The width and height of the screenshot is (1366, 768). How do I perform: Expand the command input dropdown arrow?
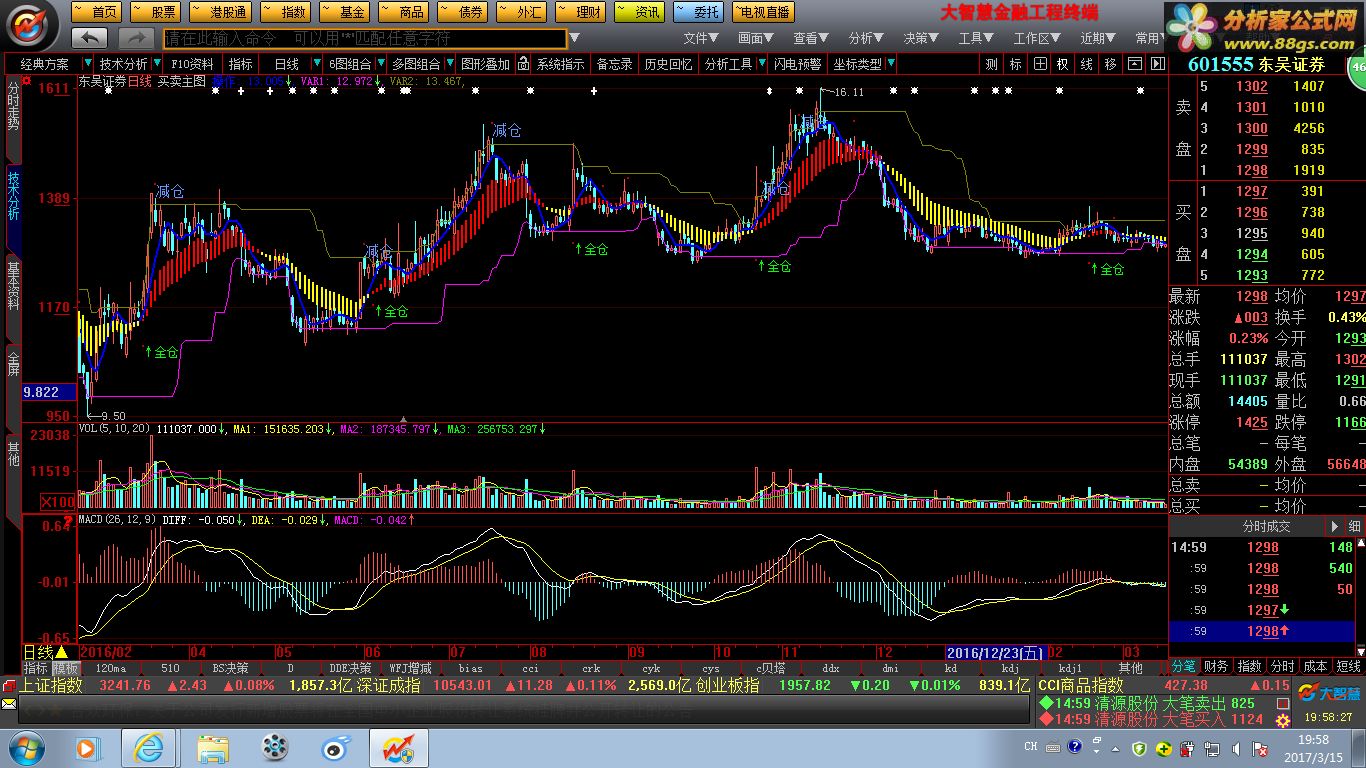(574, 38)
